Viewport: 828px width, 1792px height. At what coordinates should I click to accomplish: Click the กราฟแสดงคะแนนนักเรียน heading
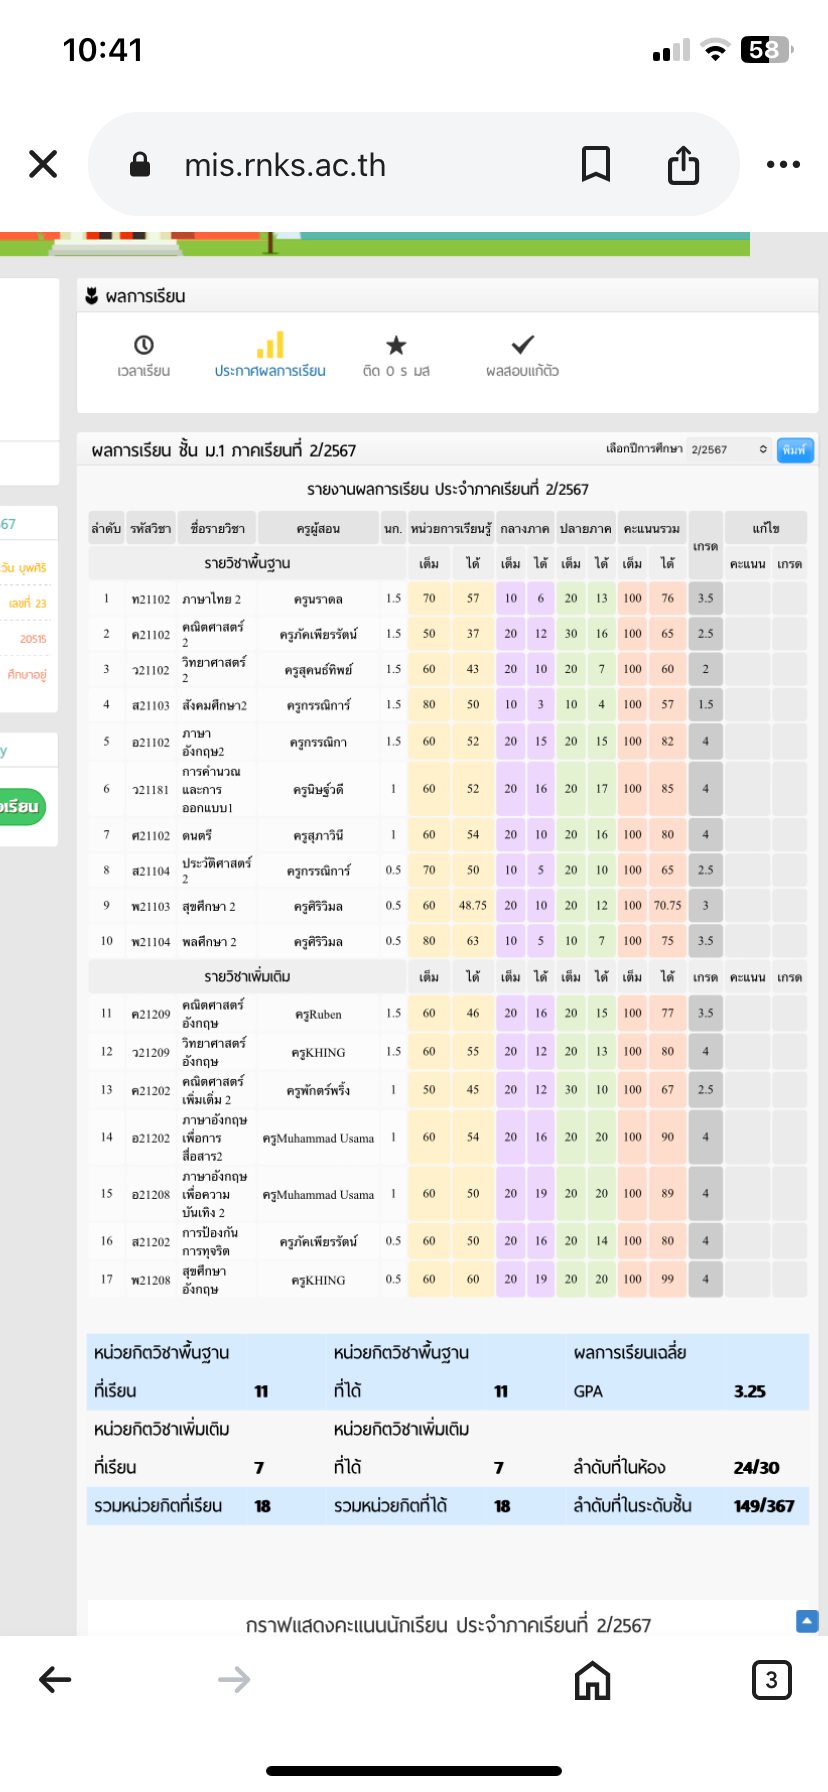coord(448,1625)
